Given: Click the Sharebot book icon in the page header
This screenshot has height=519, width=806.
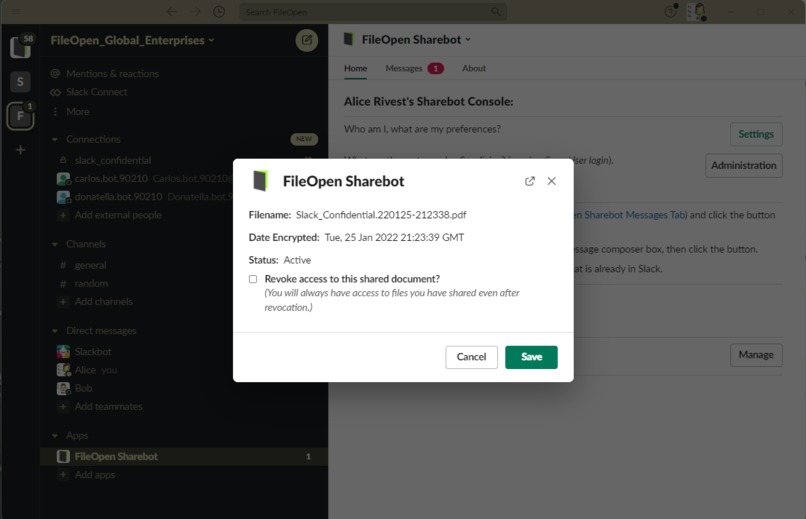Looking at the screenshot, I should coord(349,39).
